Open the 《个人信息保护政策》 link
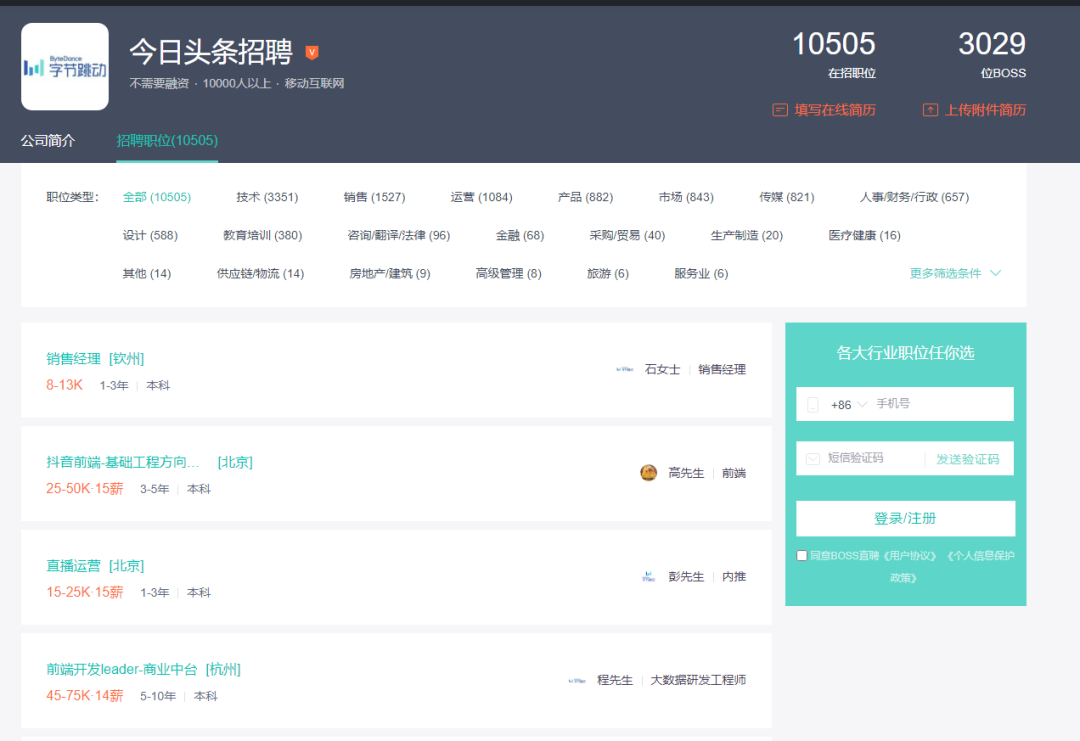 [979, 566]
